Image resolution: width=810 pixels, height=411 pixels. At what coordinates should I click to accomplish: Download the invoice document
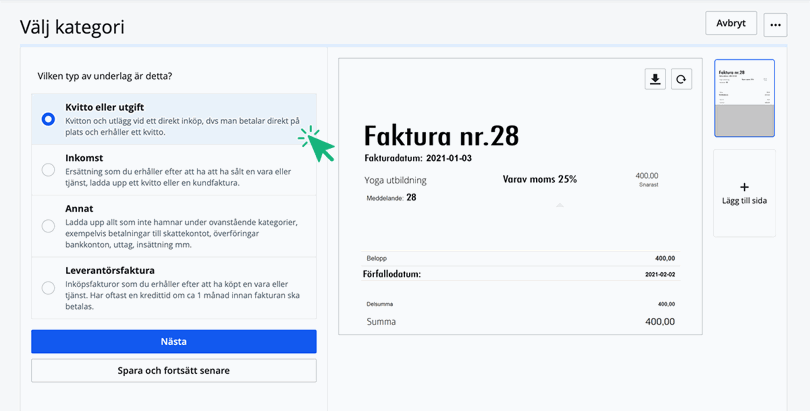(x=655, y=80)
